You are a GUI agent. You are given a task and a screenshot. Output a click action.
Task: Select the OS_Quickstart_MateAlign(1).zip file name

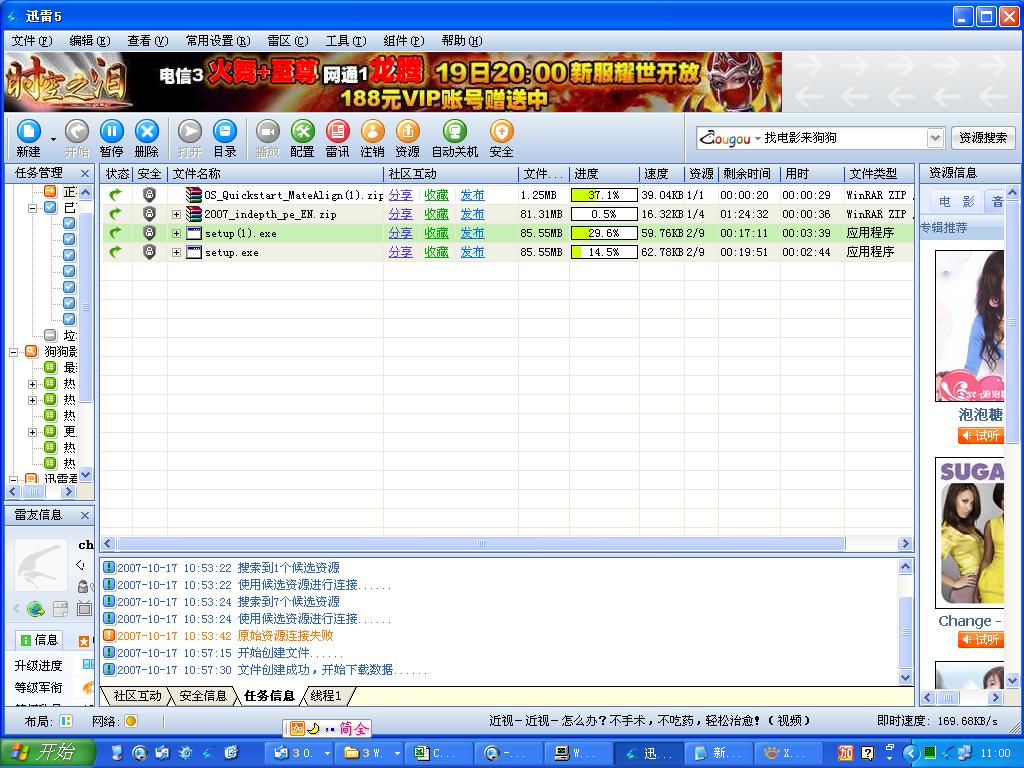(293, 195)
